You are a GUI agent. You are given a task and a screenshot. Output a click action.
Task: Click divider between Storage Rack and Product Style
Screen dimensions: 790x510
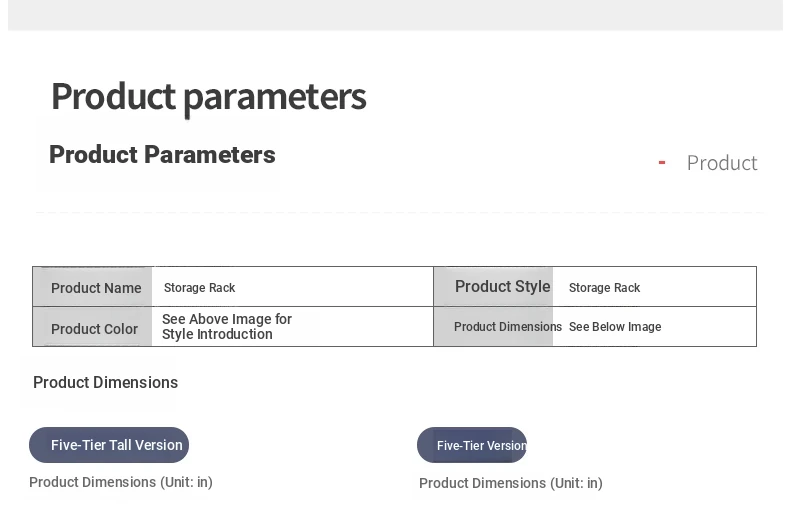coord(433,287)
